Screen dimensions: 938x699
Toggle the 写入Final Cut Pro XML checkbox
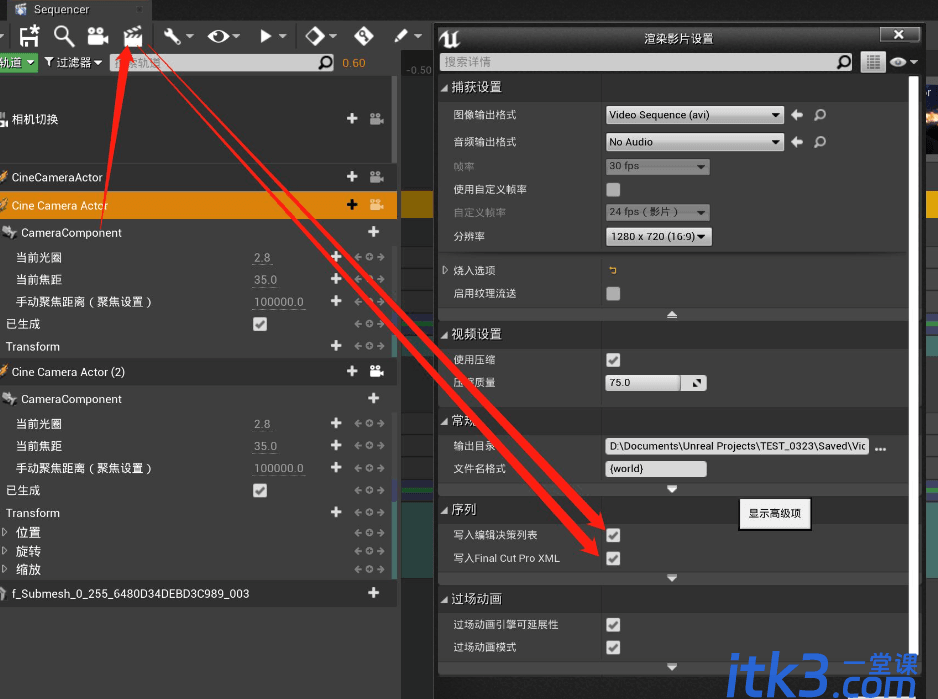tap(613, 558)
